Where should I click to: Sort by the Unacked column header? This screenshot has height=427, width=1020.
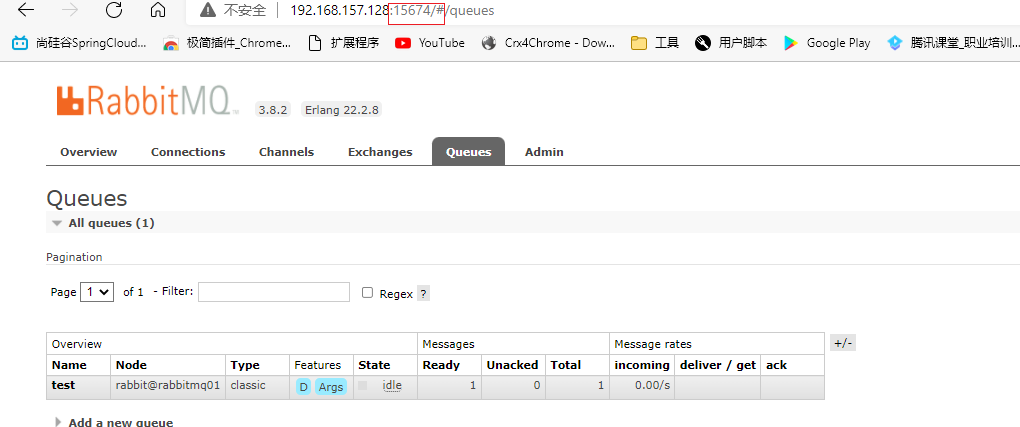coord(512,365)
